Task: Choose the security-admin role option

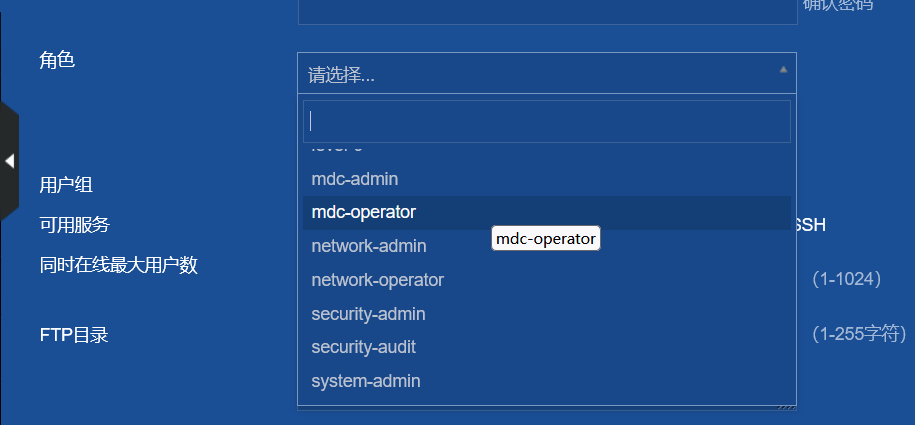Action: coord(368,314)
